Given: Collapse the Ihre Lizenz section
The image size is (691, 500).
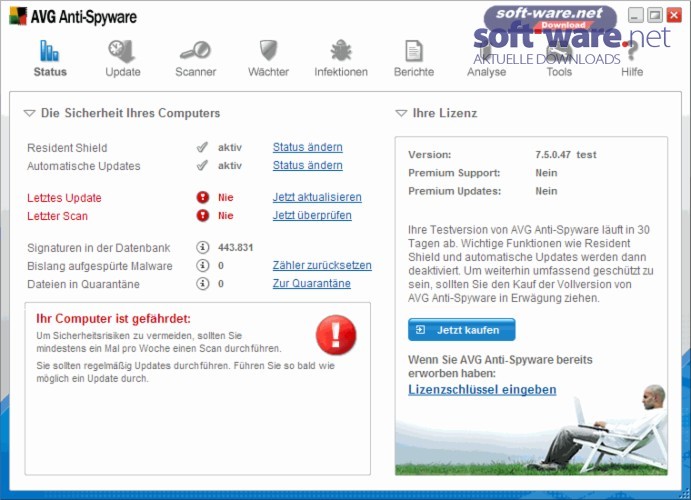Looking at the screenshot, I should click(401, 114).
